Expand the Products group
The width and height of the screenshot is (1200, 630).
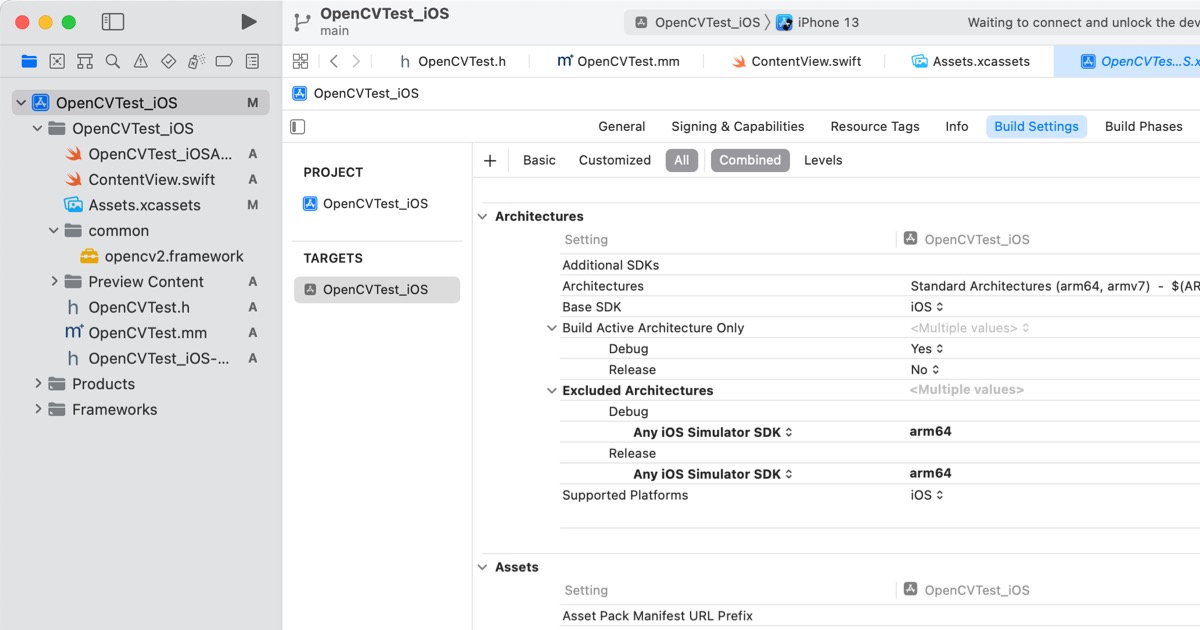click(x=38, y=384)
